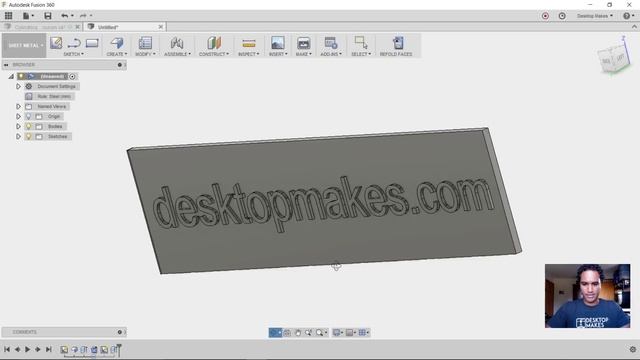Click the Select tool icon
The image size is (640, 360).
(361, 43)
